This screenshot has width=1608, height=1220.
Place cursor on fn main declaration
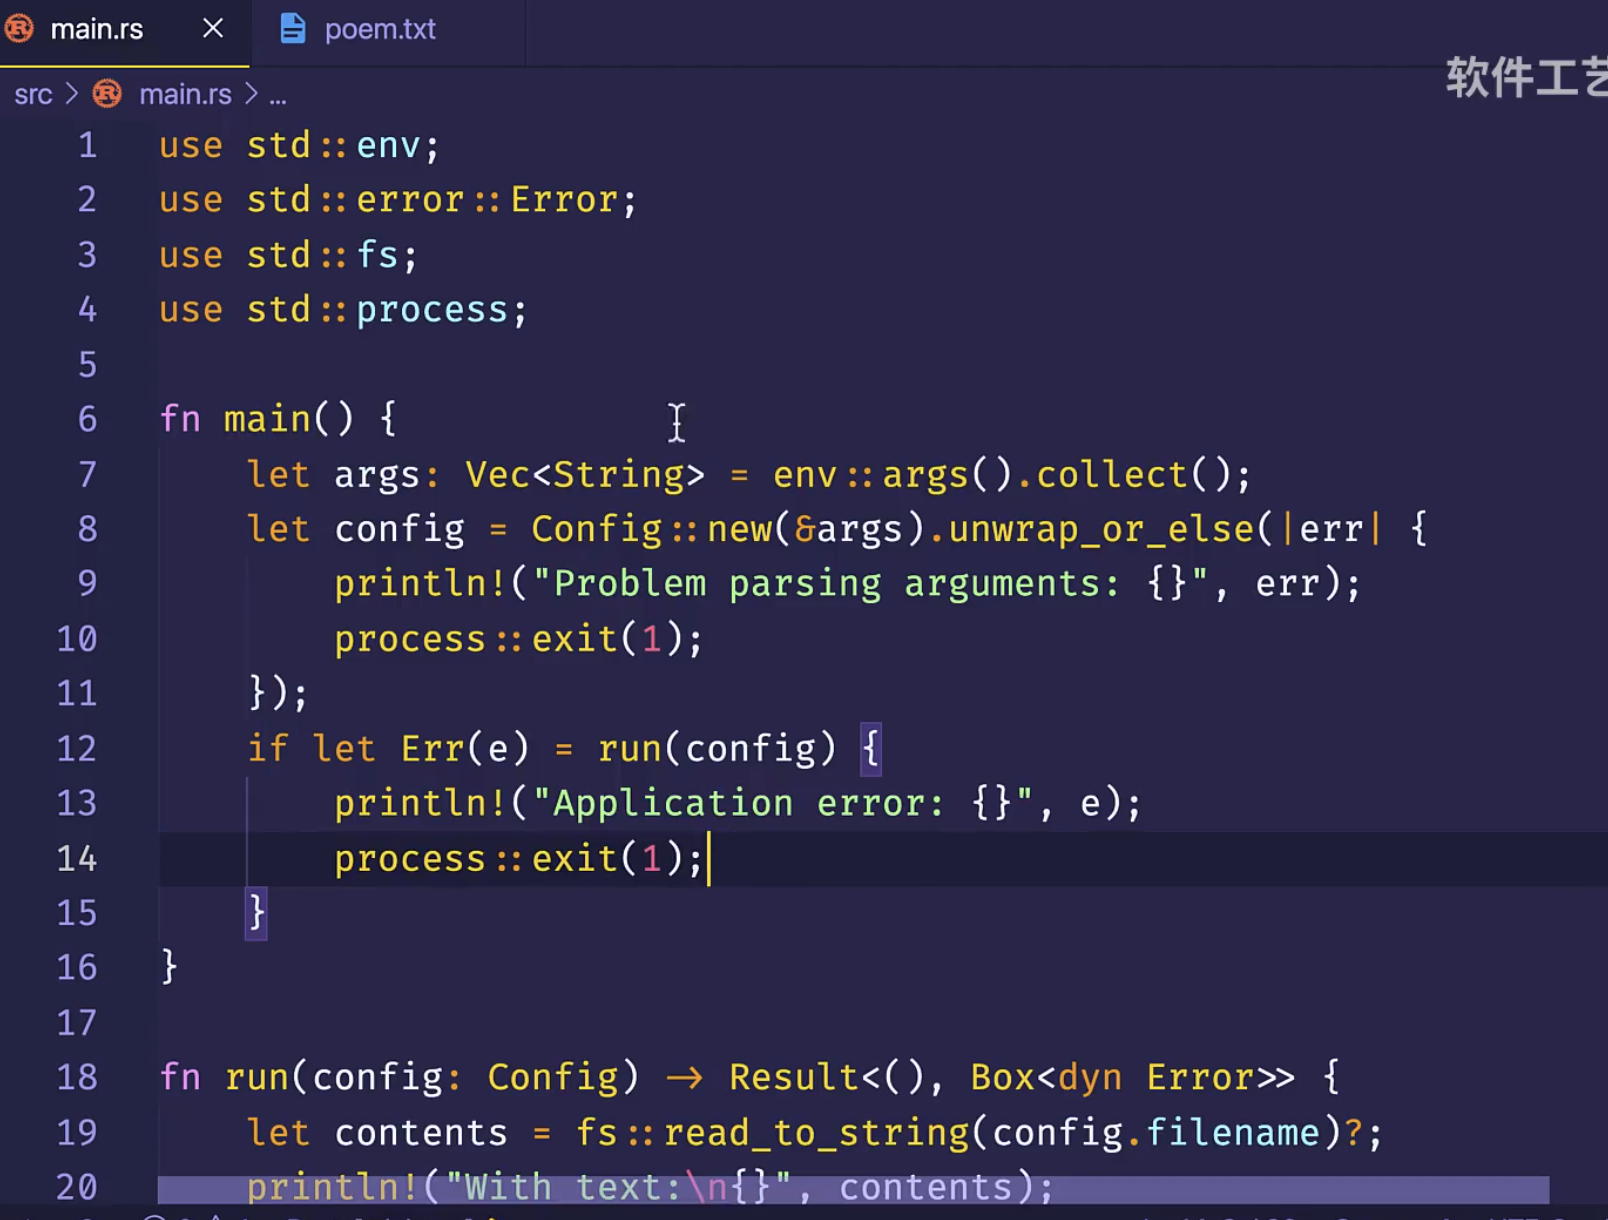(x=266, y=419)
